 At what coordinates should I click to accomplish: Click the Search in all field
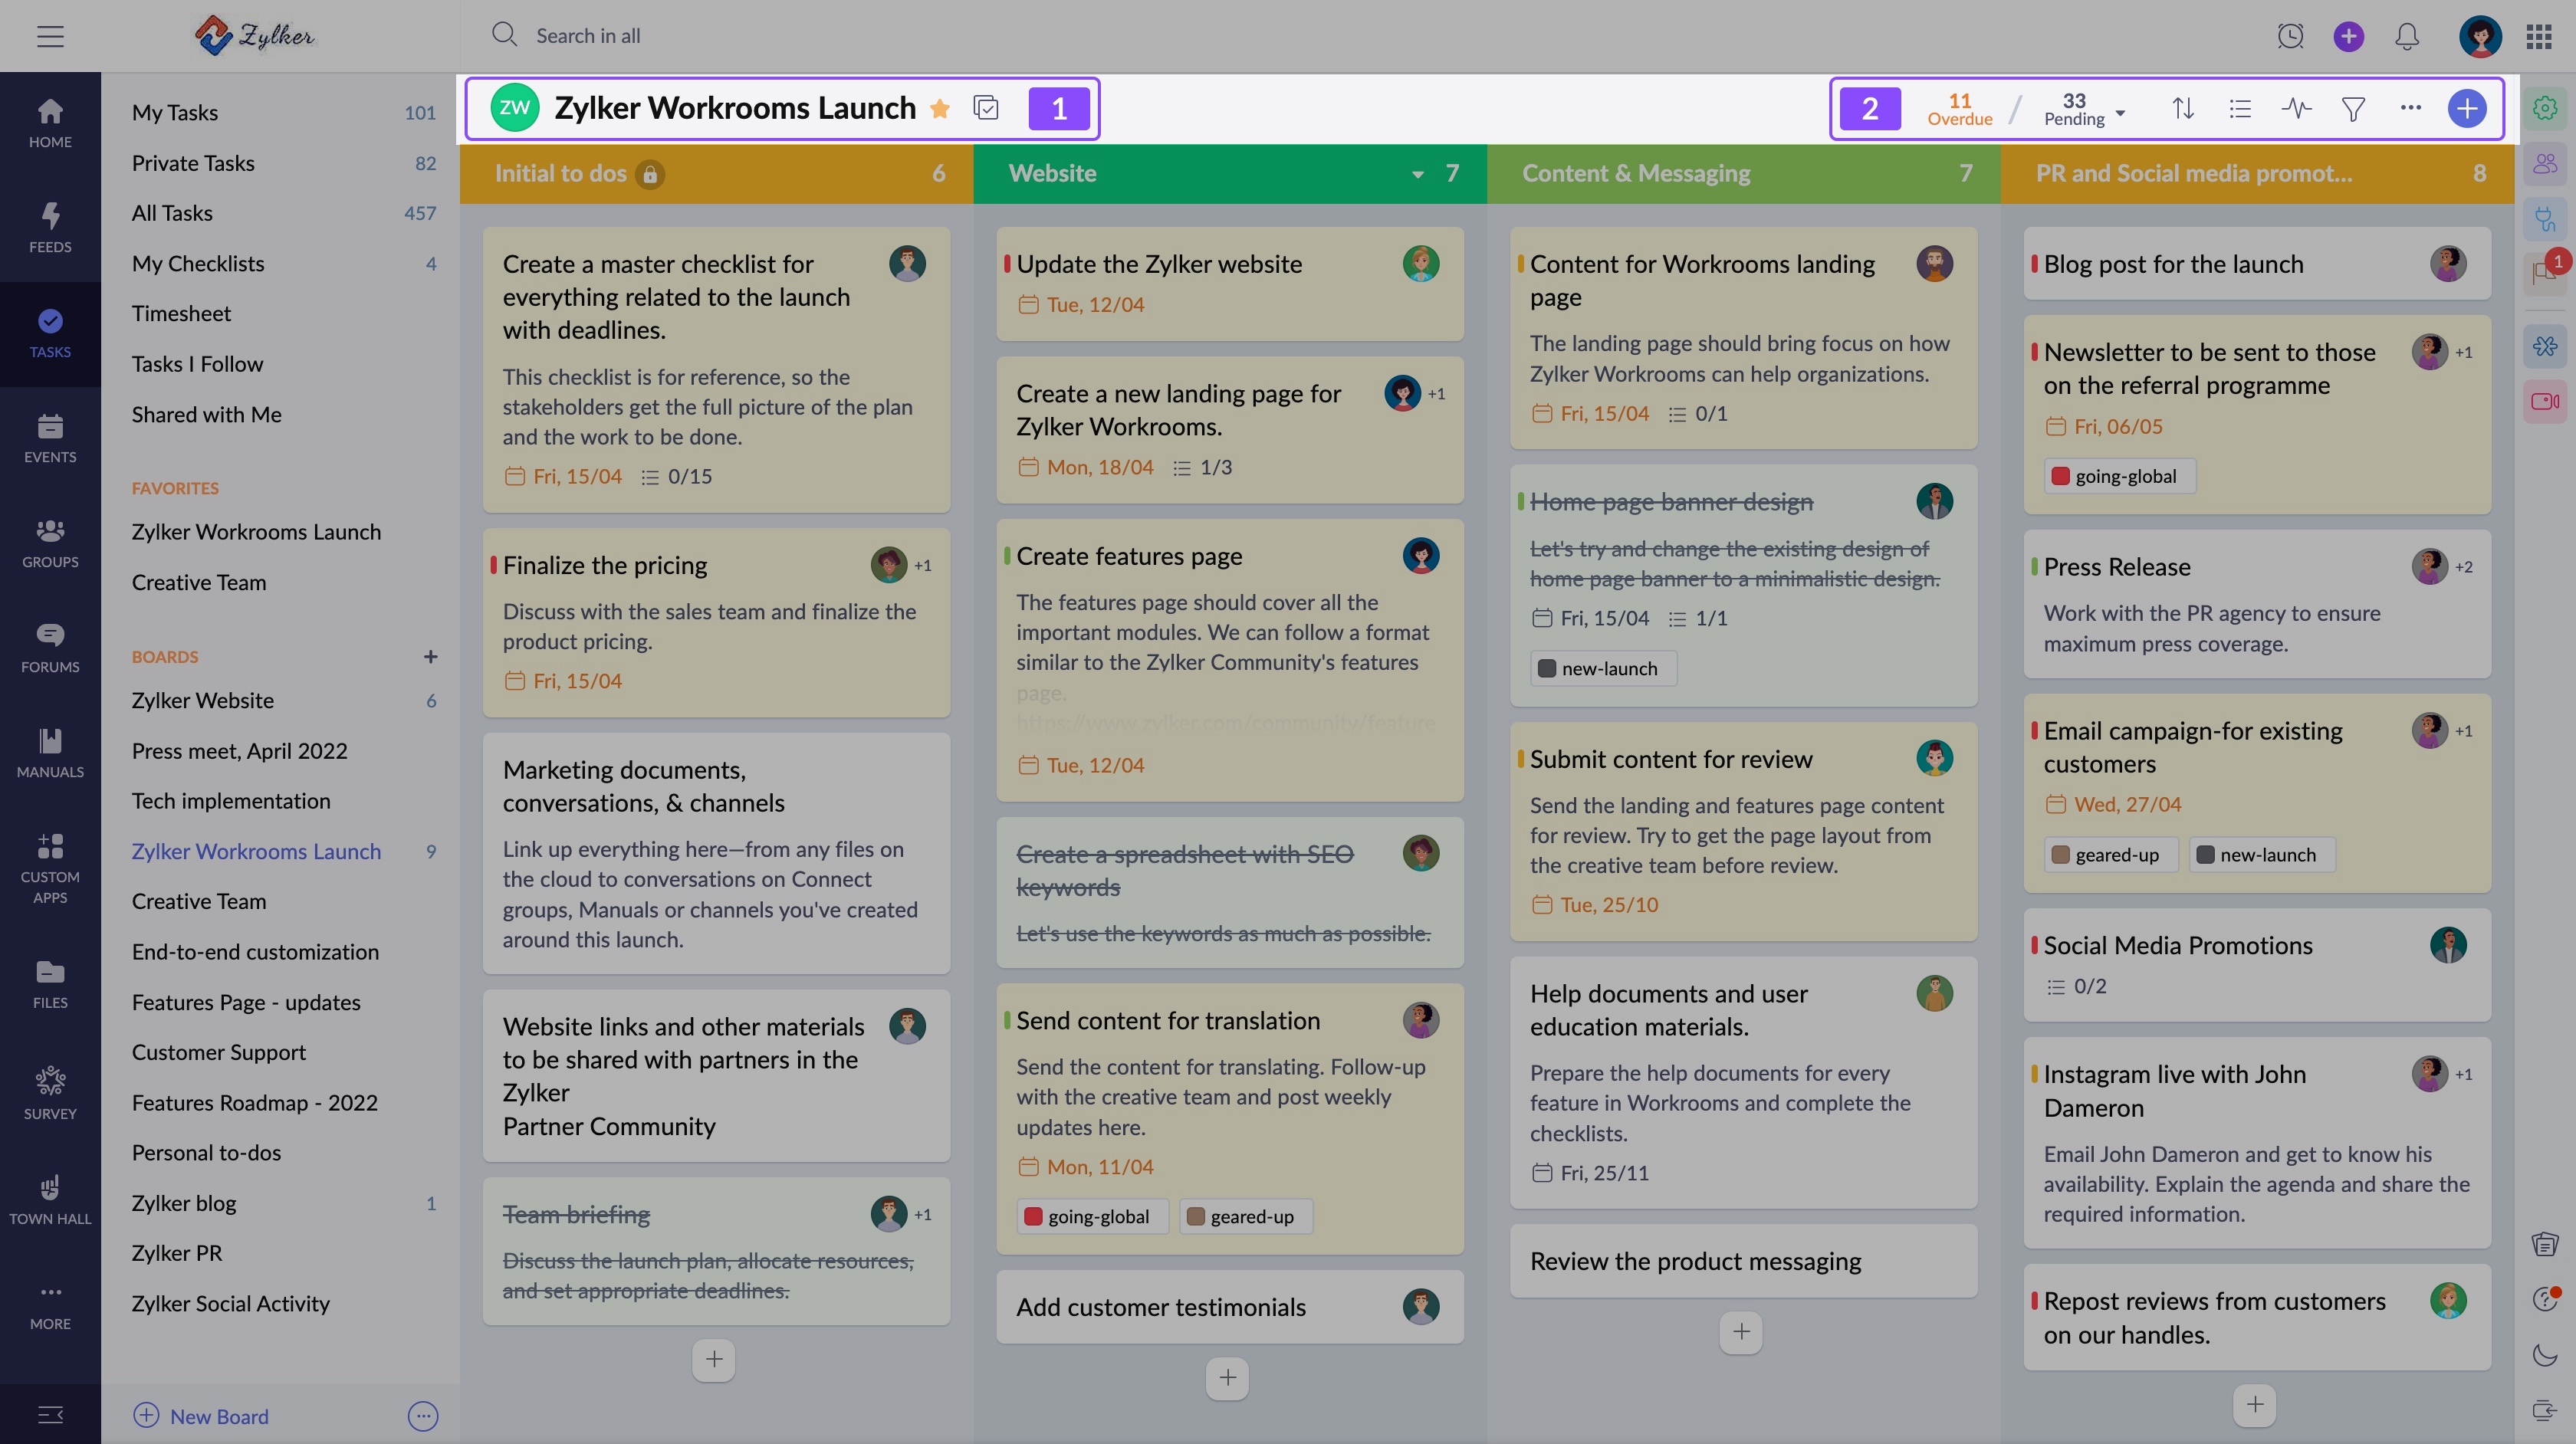[587, 36]
